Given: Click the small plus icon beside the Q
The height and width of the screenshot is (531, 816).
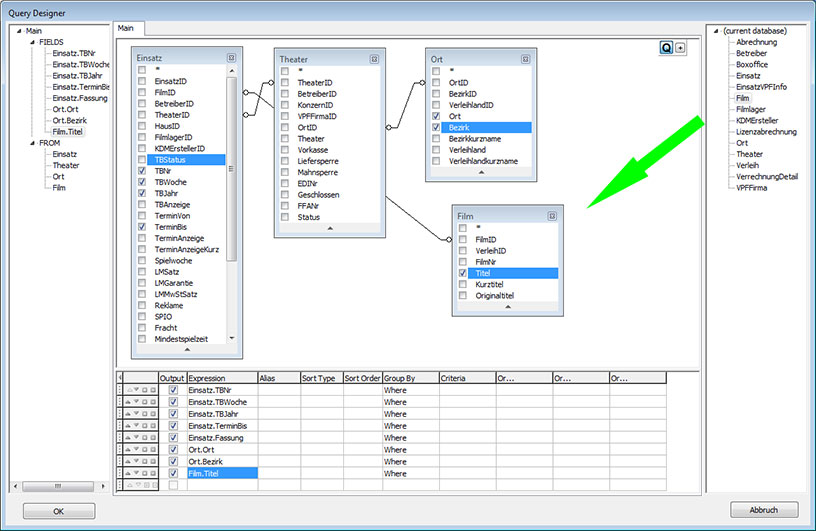Looking at the screenshot, I should coord(681,47).
